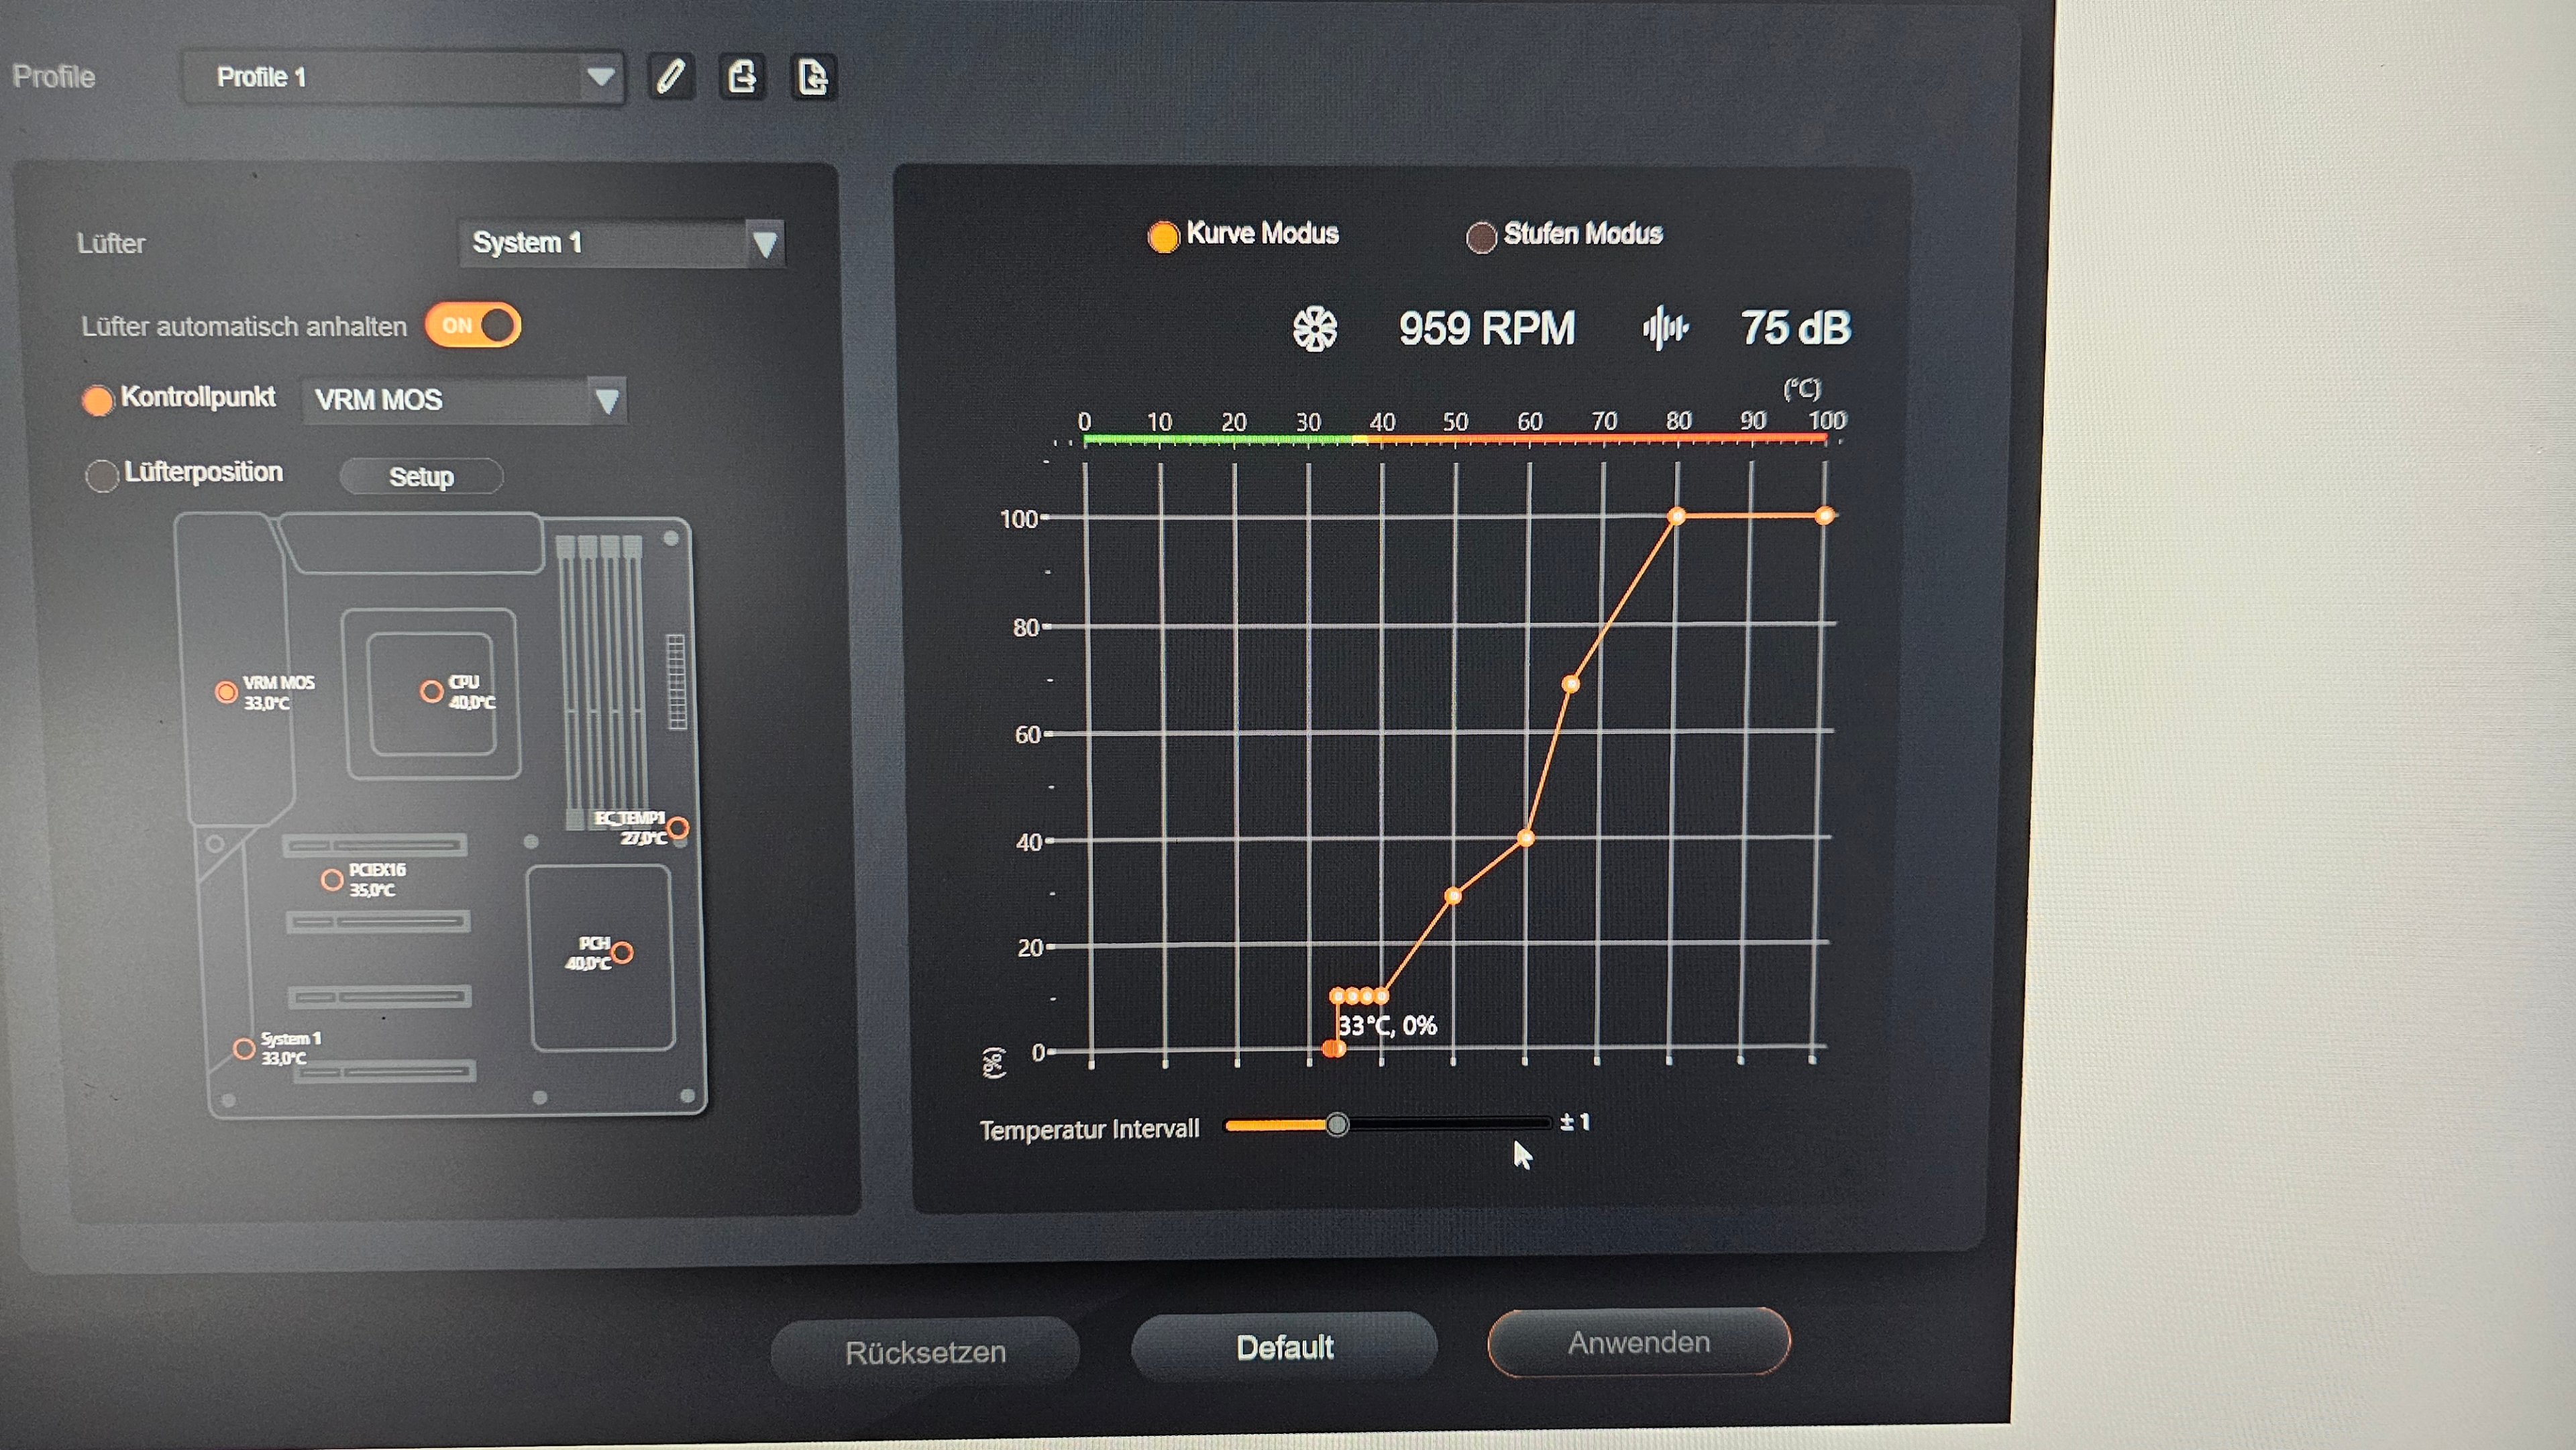Viewport: 2576px width, 1450px height.
Task: Select the Kontrollpunkt radio button
Action: click(x=97, y=400)
